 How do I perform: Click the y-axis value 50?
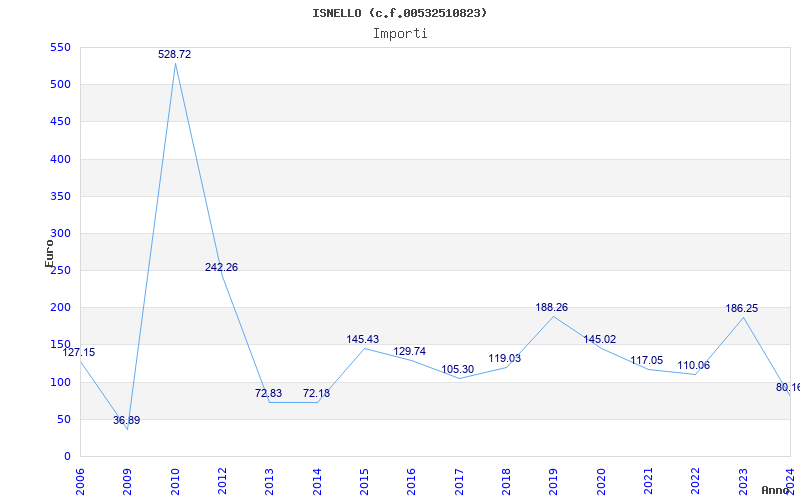(x=63, y=419)
